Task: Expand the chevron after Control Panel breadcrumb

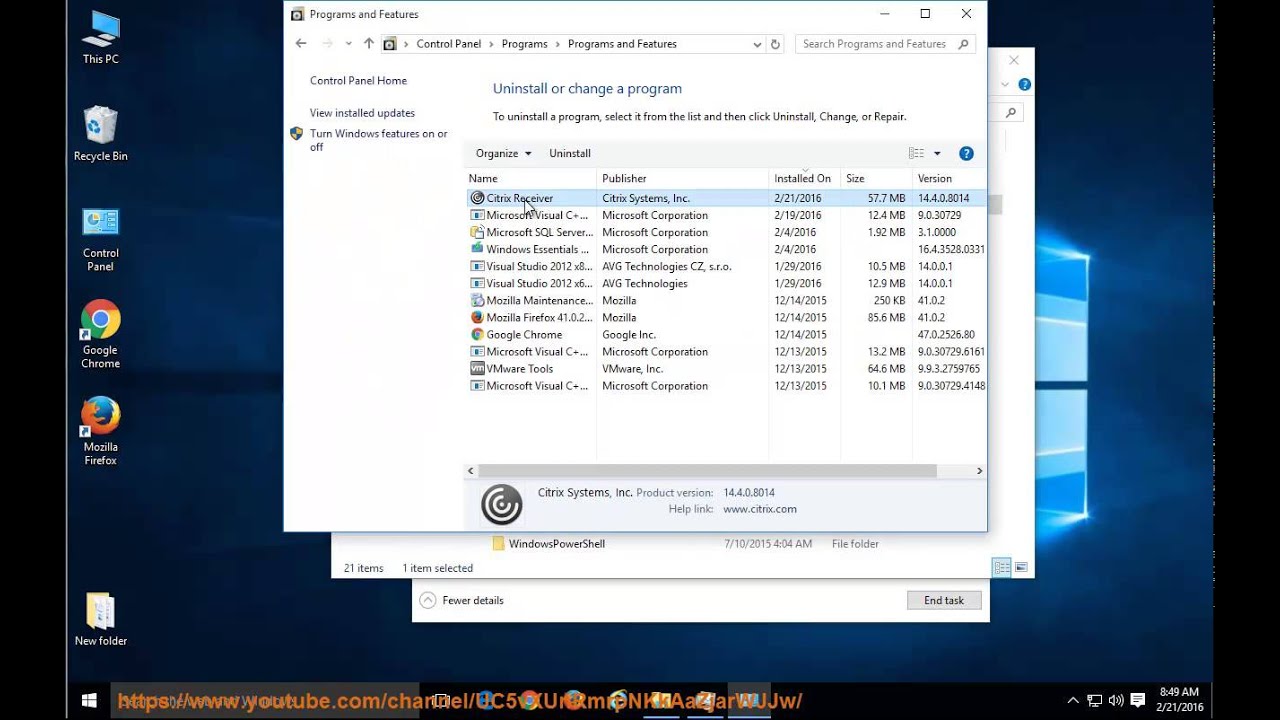Action: 491,44
